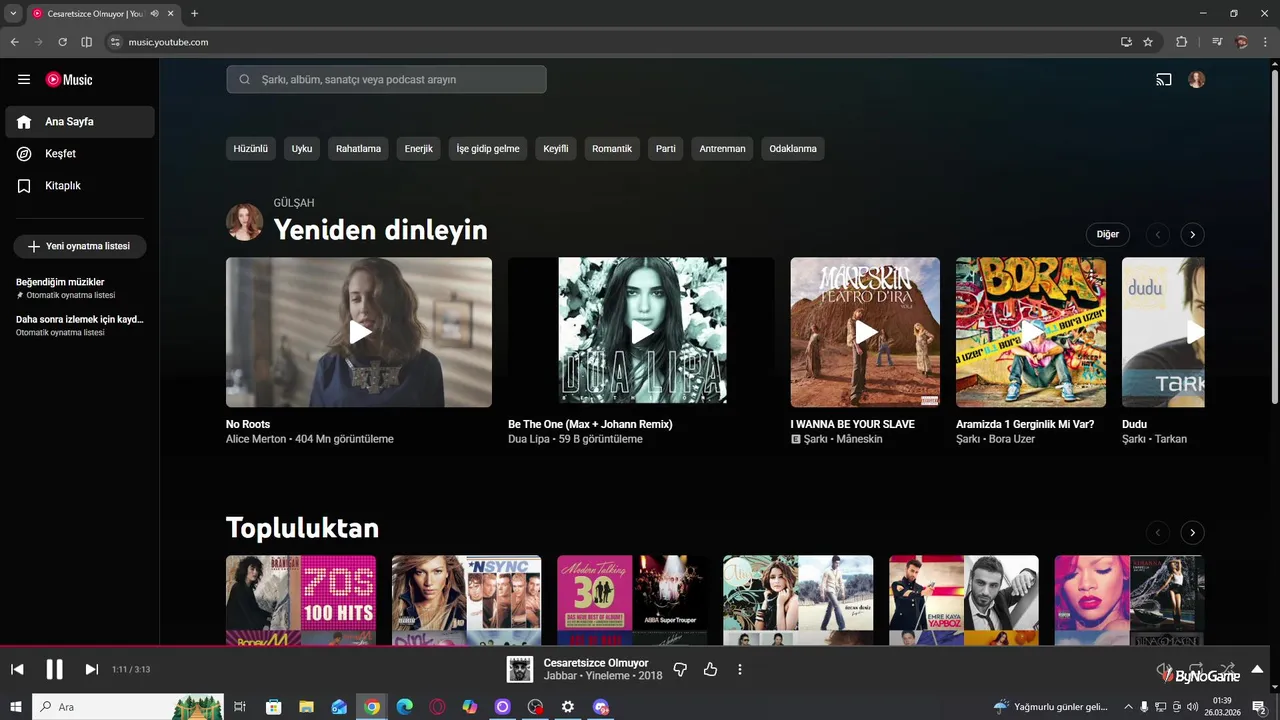Open the Chrome extensions puzzle icon
1280x720 pixels.
tap(1182, 42)
